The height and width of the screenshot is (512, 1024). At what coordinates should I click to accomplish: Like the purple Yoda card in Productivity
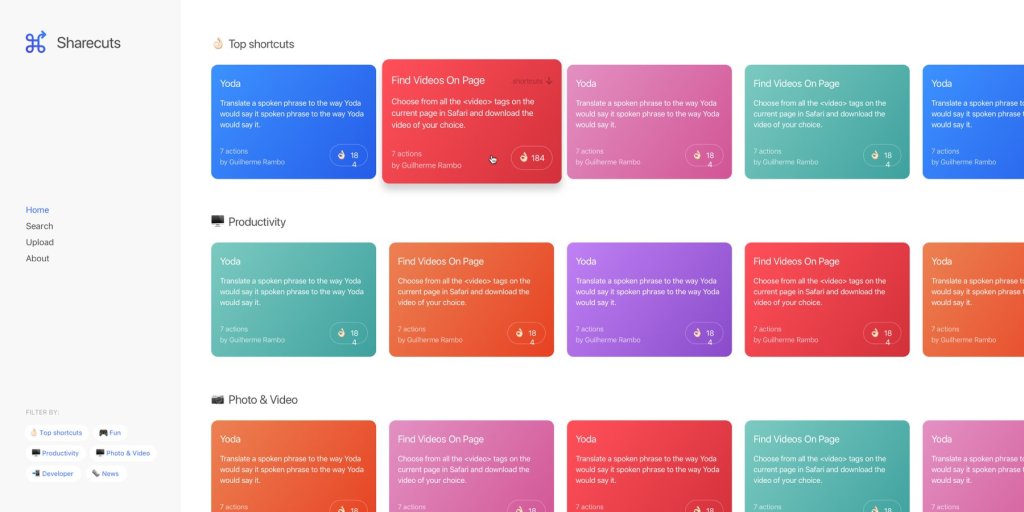[704, 333]
